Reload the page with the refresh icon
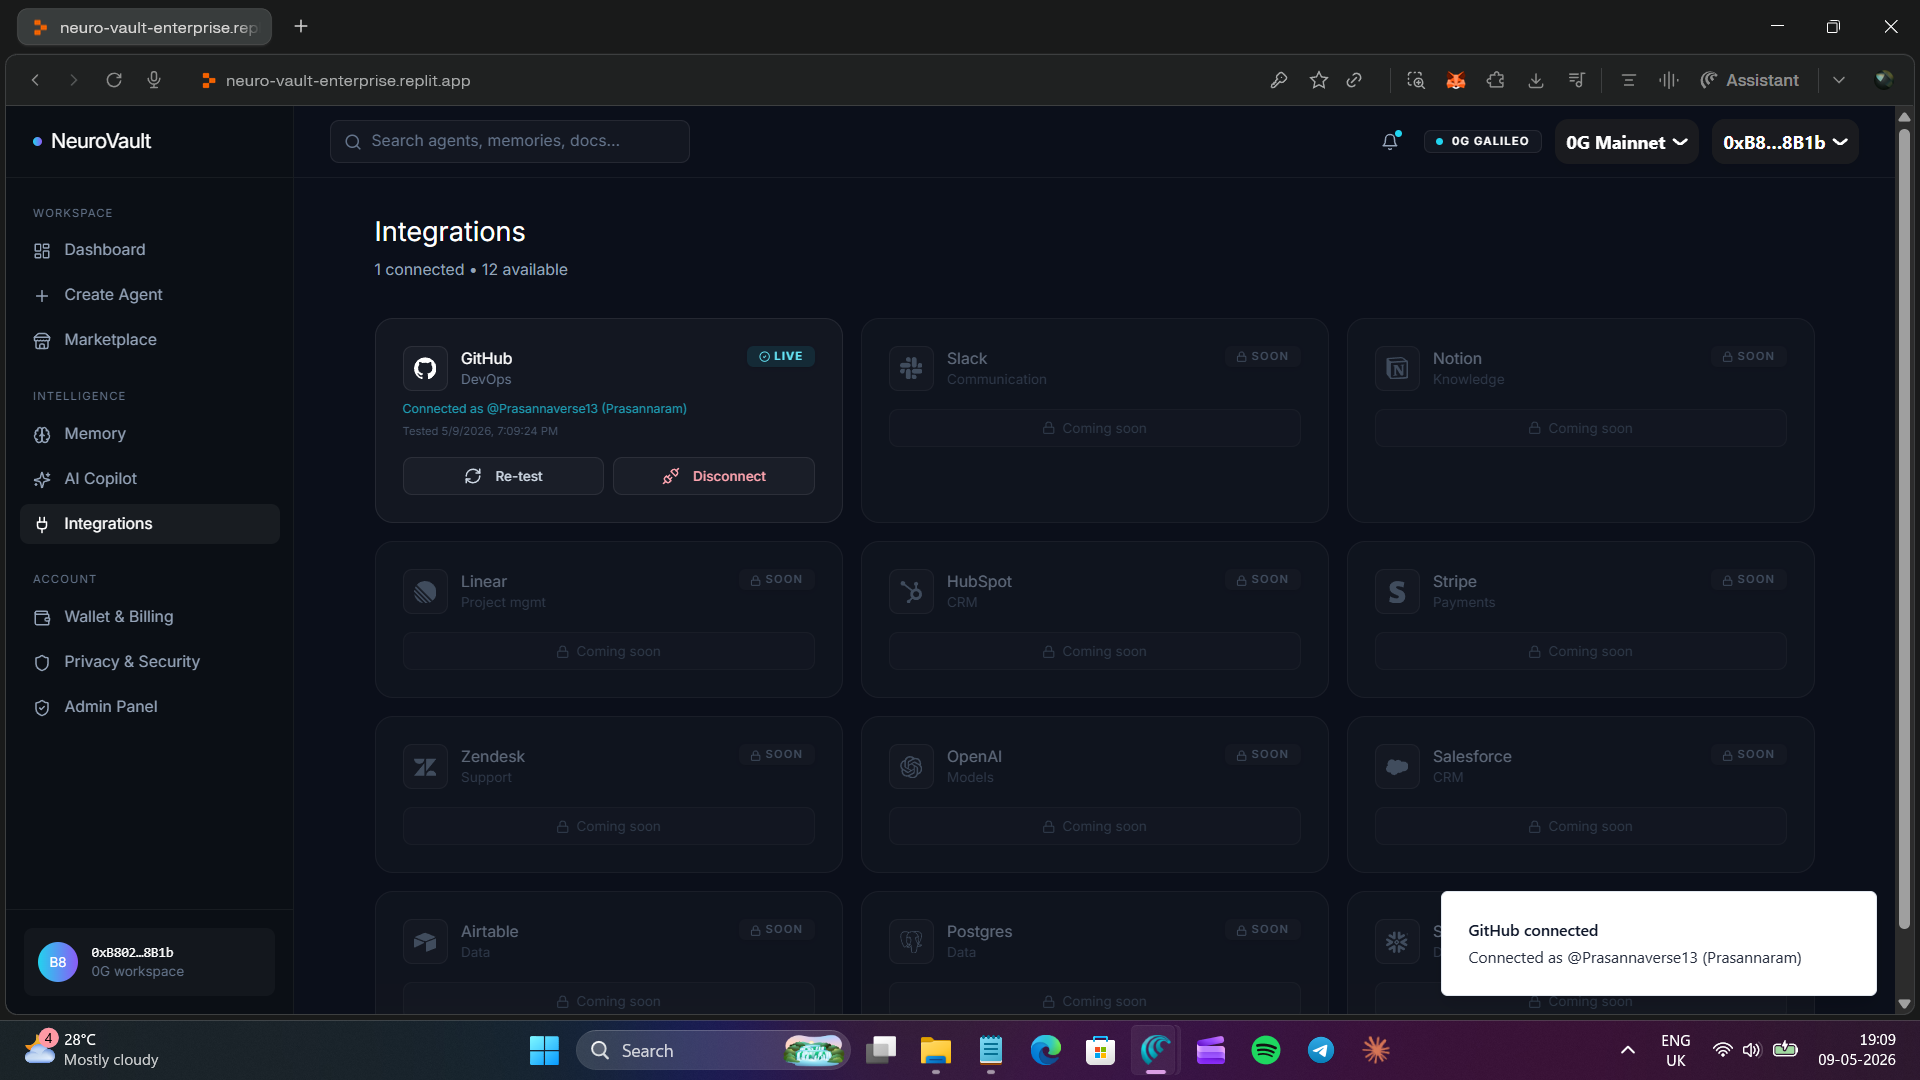The height and width of the screenshot is (1080, 1920). [x=114, y=80]
